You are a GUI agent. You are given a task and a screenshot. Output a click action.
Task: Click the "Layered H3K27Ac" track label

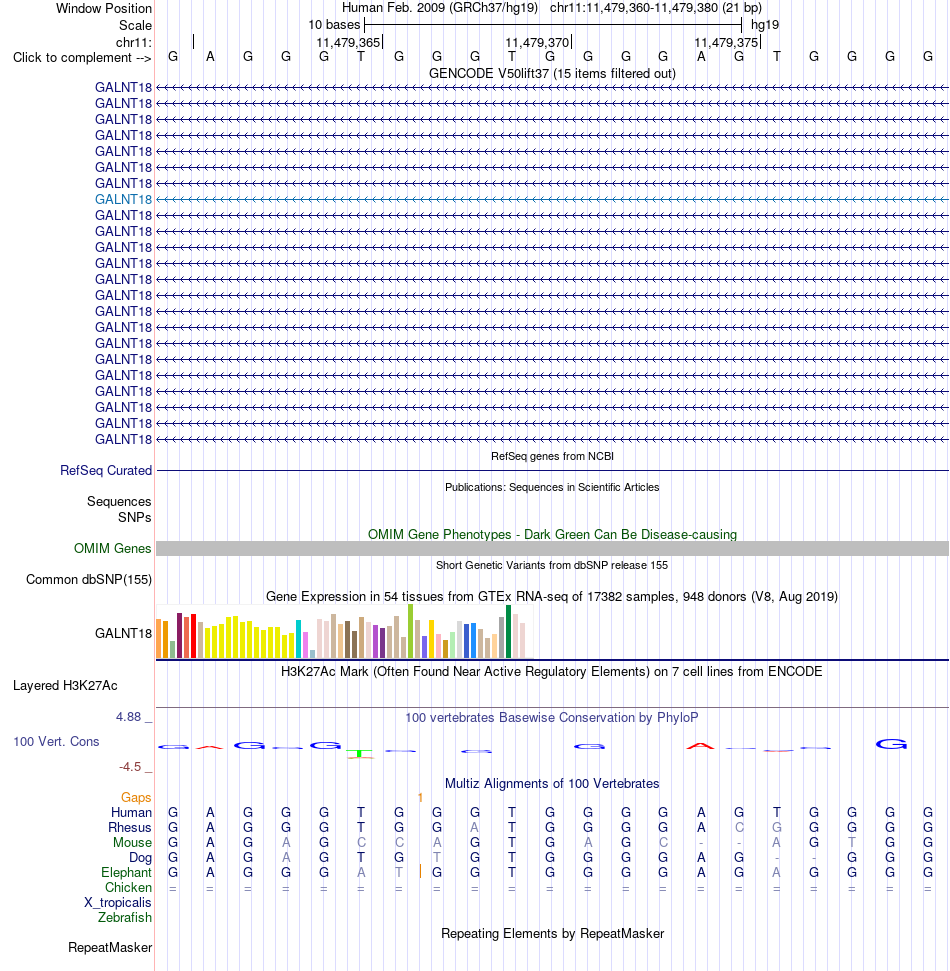coord(65,686)
